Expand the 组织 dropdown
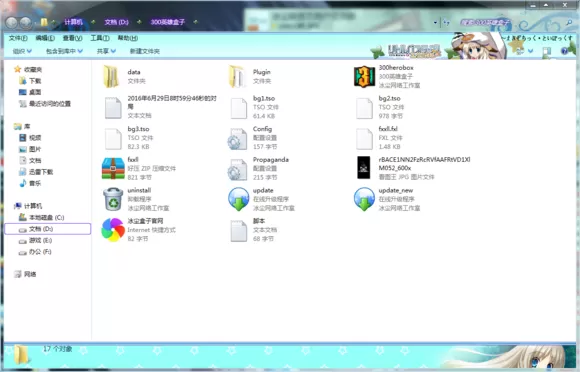The image size is (580, 372). [x=22, y=51]
